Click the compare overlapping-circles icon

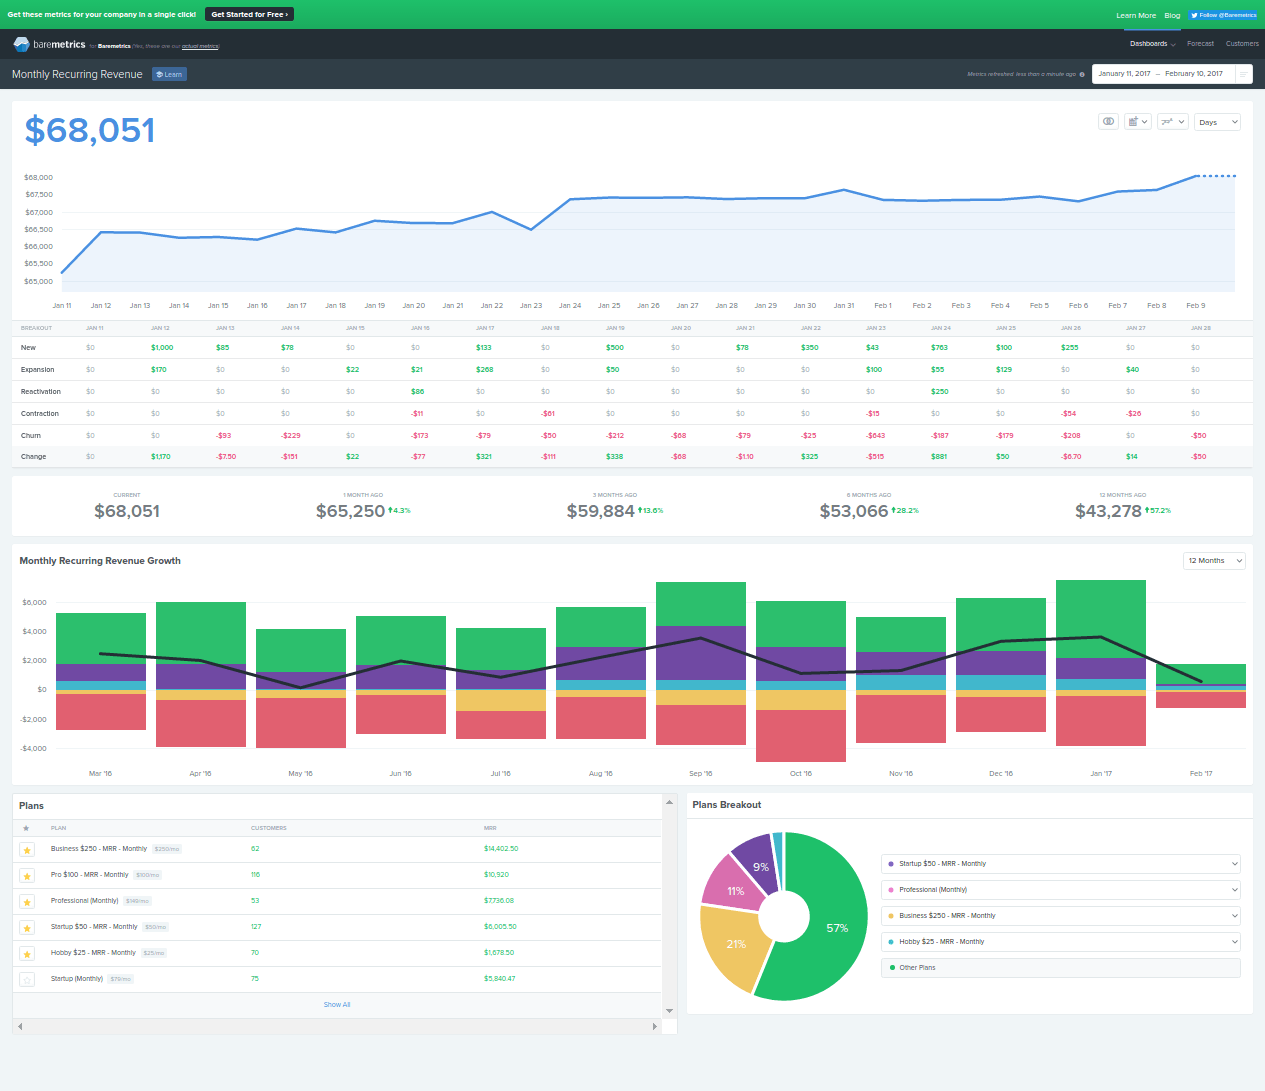pos(1108,122)
